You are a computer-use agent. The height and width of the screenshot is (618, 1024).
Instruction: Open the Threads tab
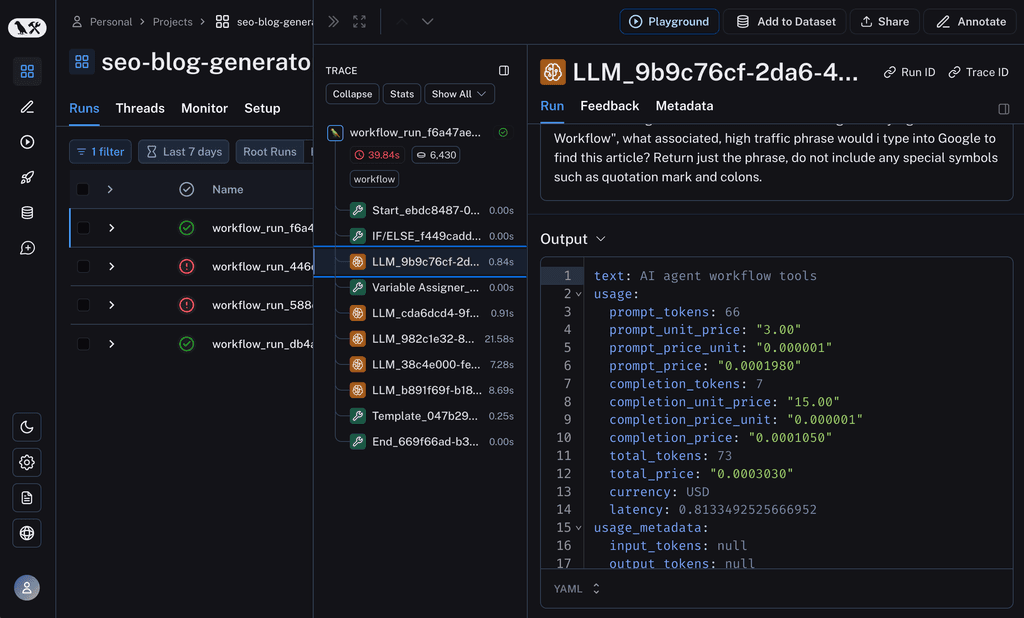pyautogui.click(x=140, y=108)
